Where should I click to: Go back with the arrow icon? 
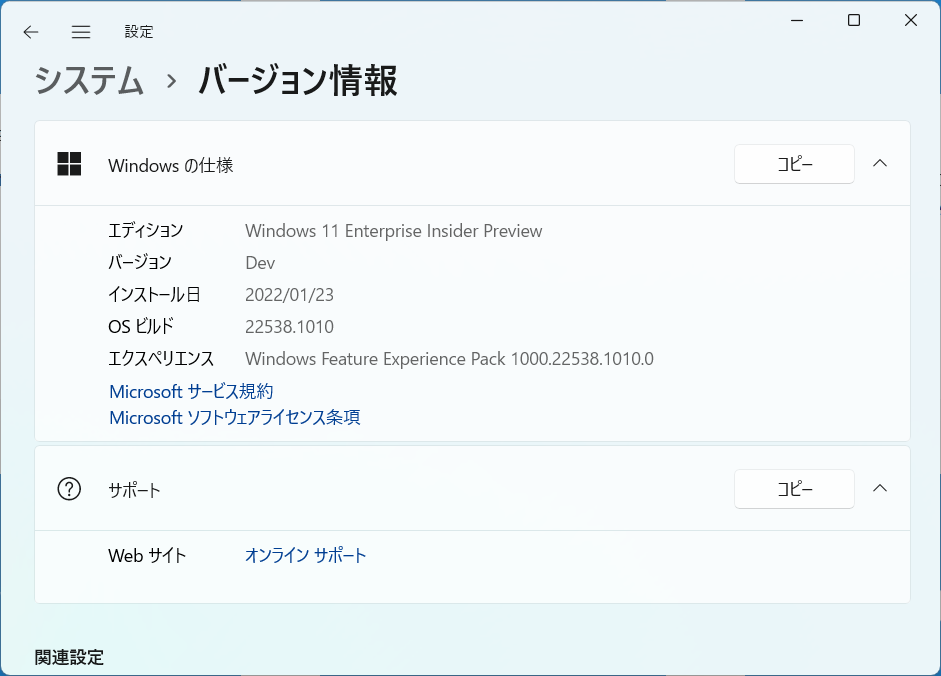point(31,32)
